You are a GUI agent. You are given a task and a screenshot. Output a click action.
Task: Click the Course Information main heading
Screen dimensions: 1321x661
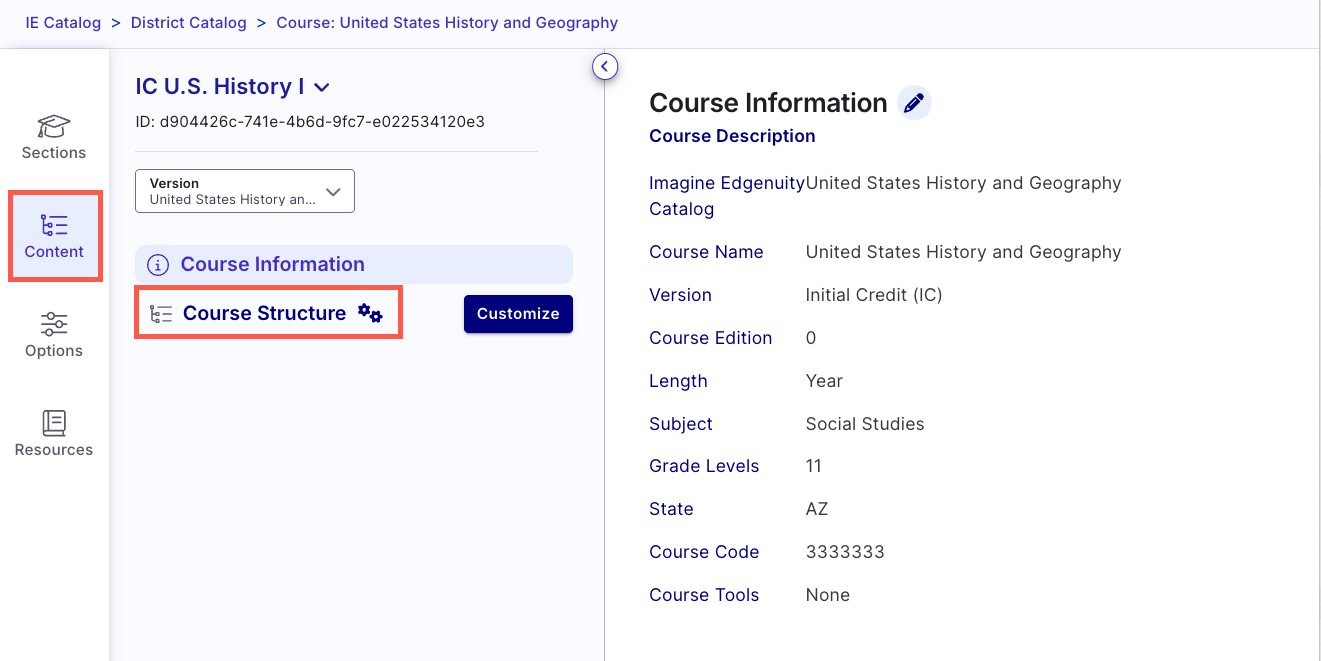(x=768, y=103)
